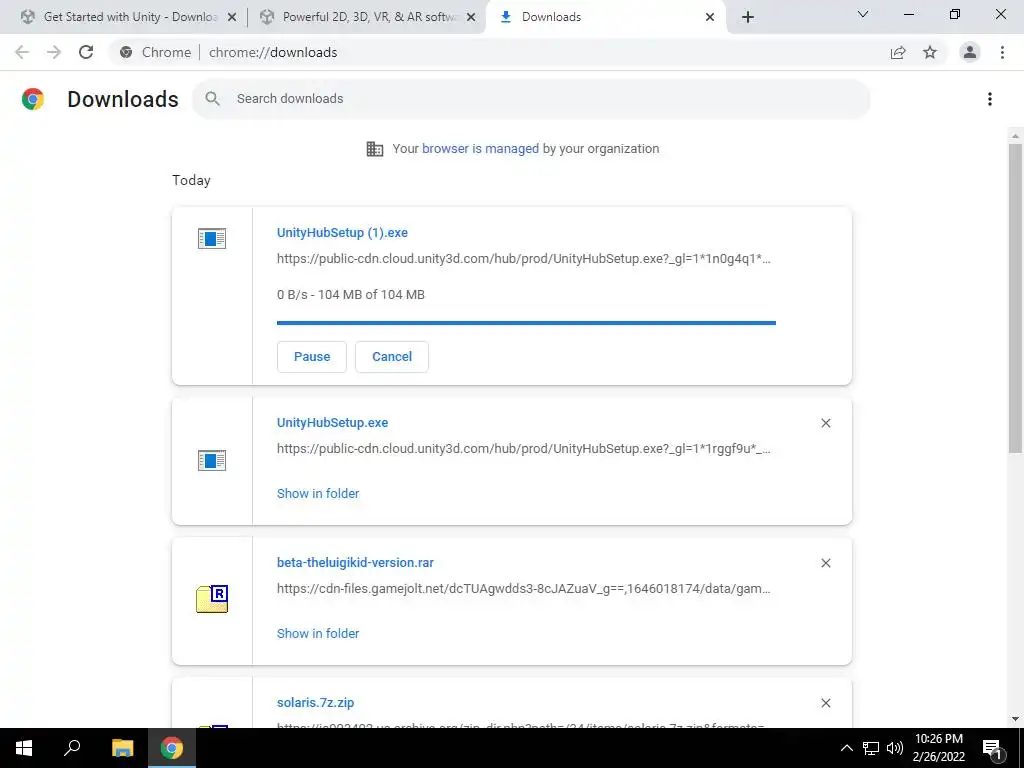Open the Chrome three-dot menu in toolbar
Viewport: 1024px width, 768px height.
[x=1002, y=52]
